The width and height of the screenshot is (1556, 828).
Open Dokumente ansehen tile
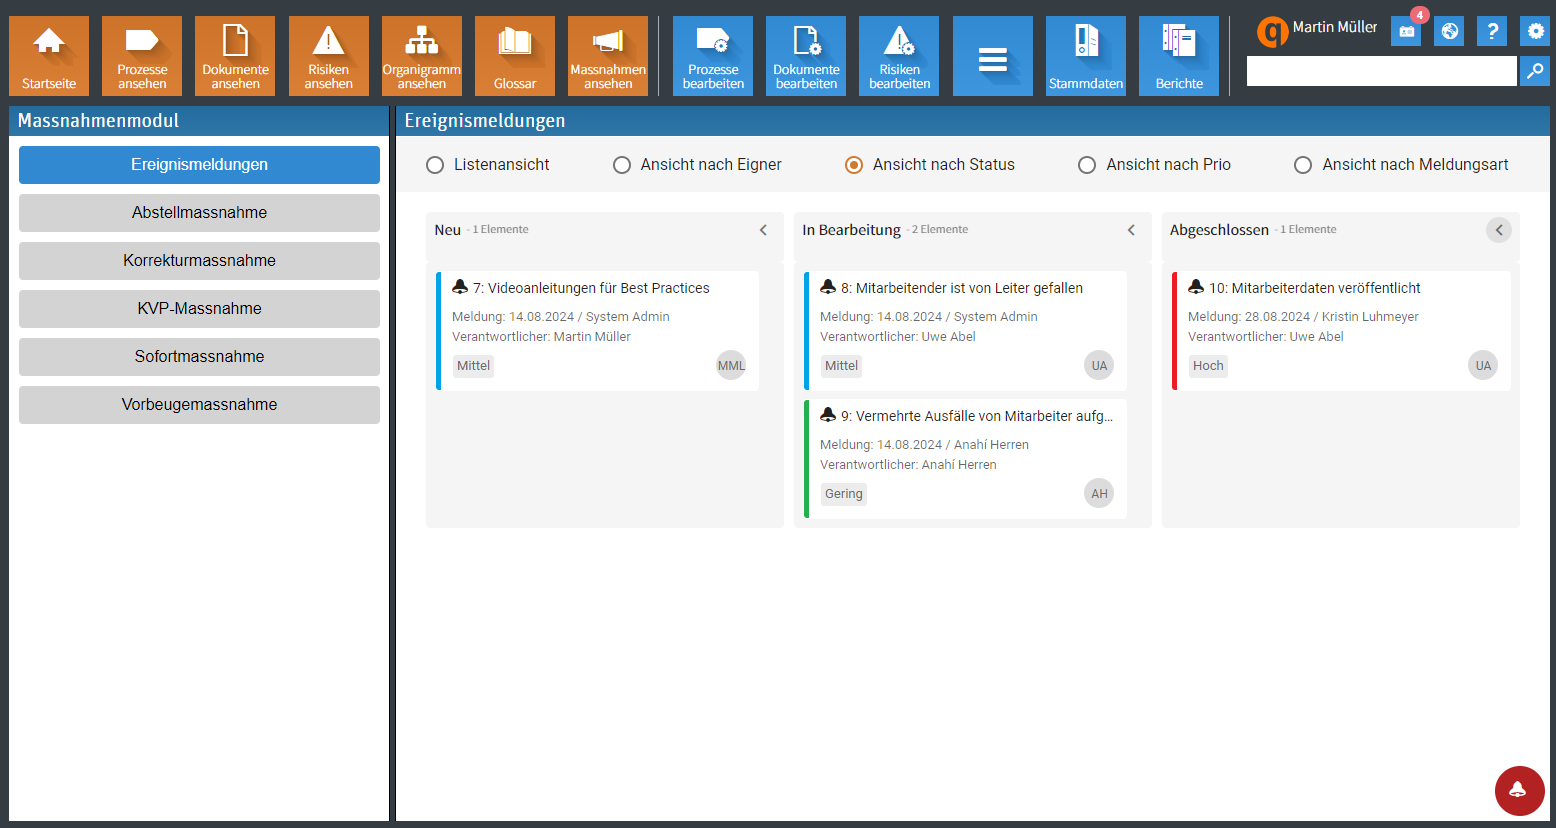click(x=235, y=56)
